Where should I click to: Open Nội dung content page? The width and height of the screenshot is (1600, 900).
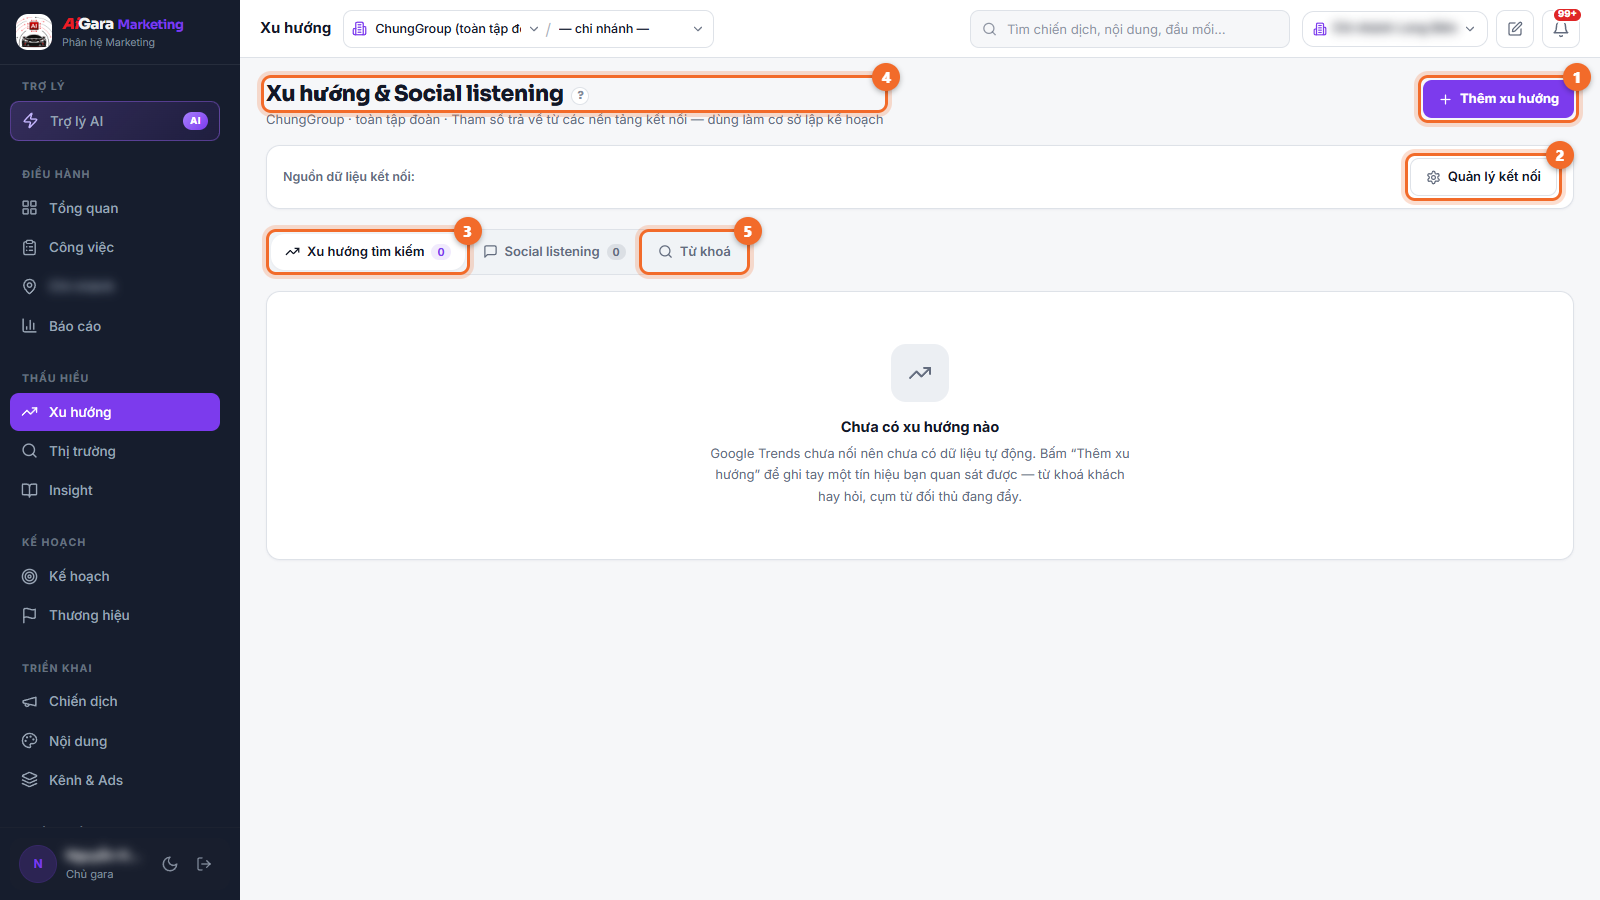pyautogui.click(x=115, y=741)
